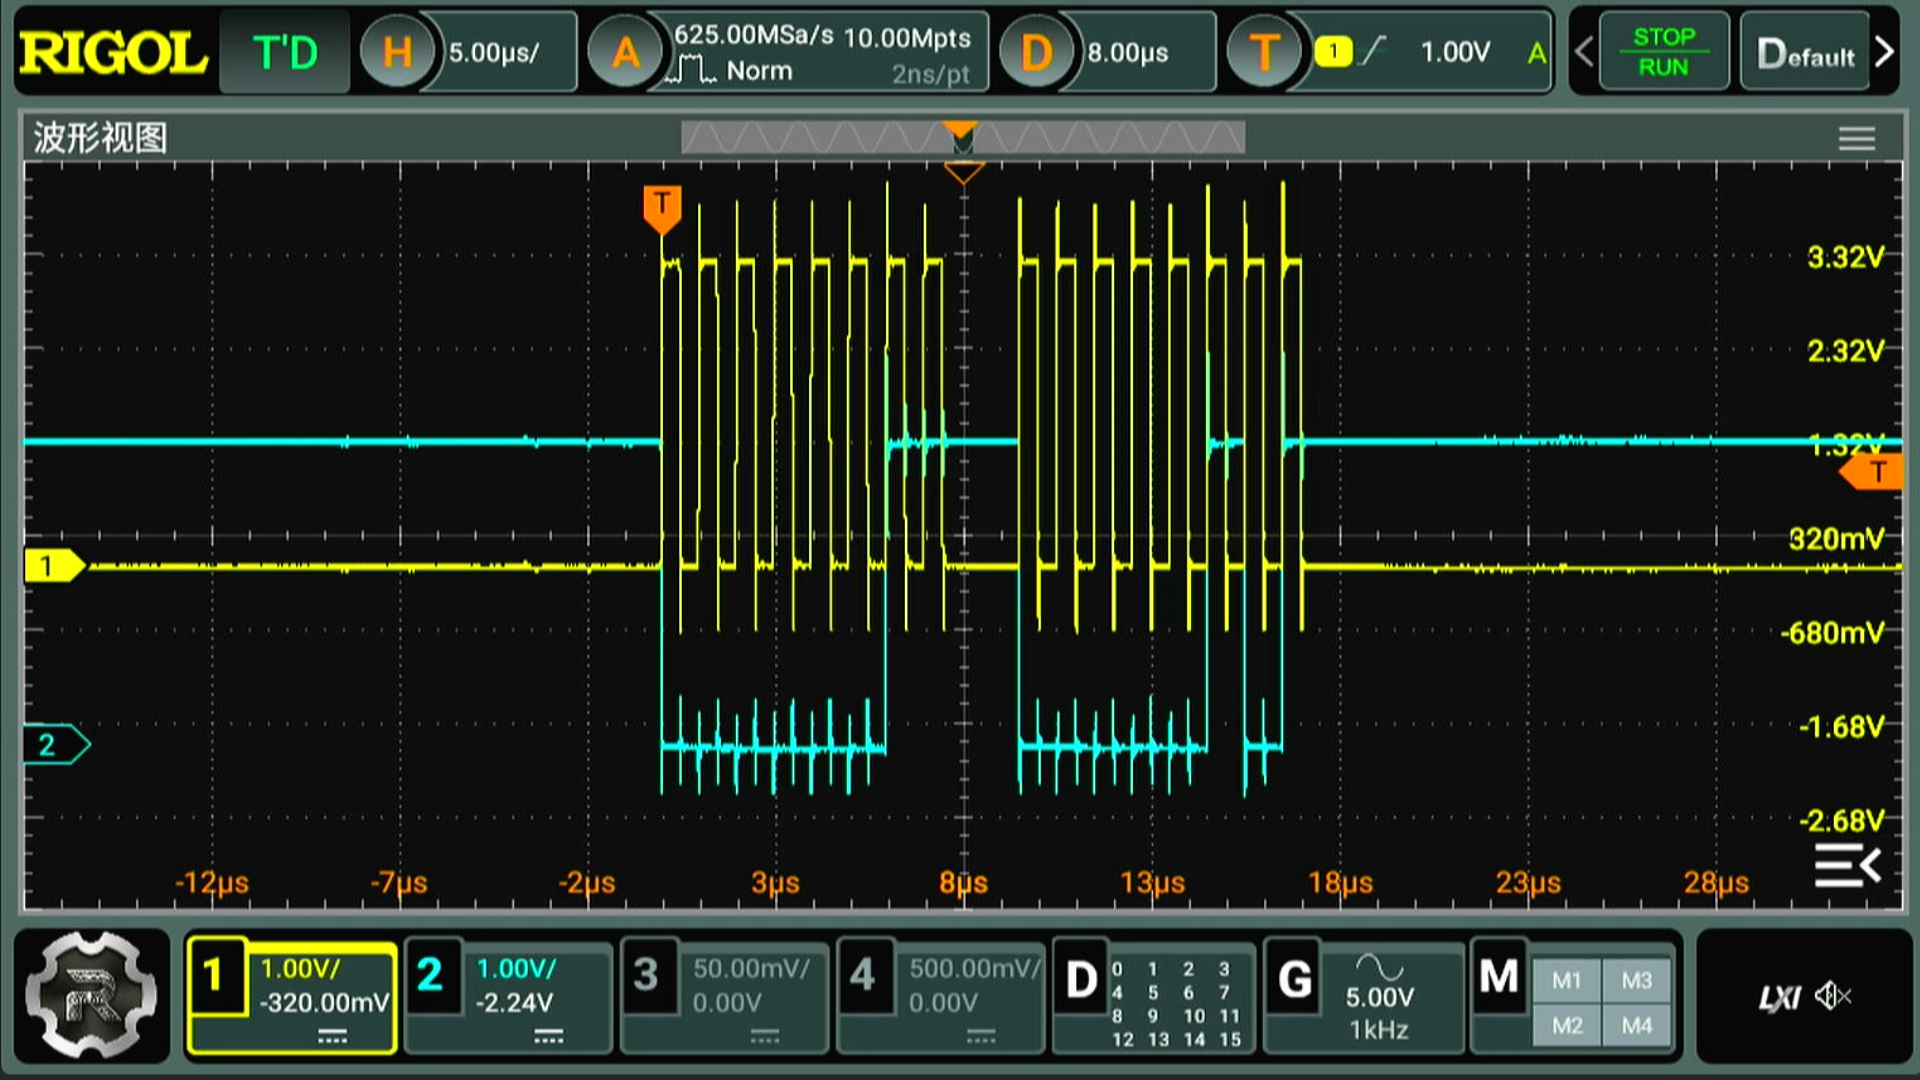Image resolution: width=1920 pixels, height=1080 pixels.
Task: Click the LXI network status icon
Action: pos(1778,997)
